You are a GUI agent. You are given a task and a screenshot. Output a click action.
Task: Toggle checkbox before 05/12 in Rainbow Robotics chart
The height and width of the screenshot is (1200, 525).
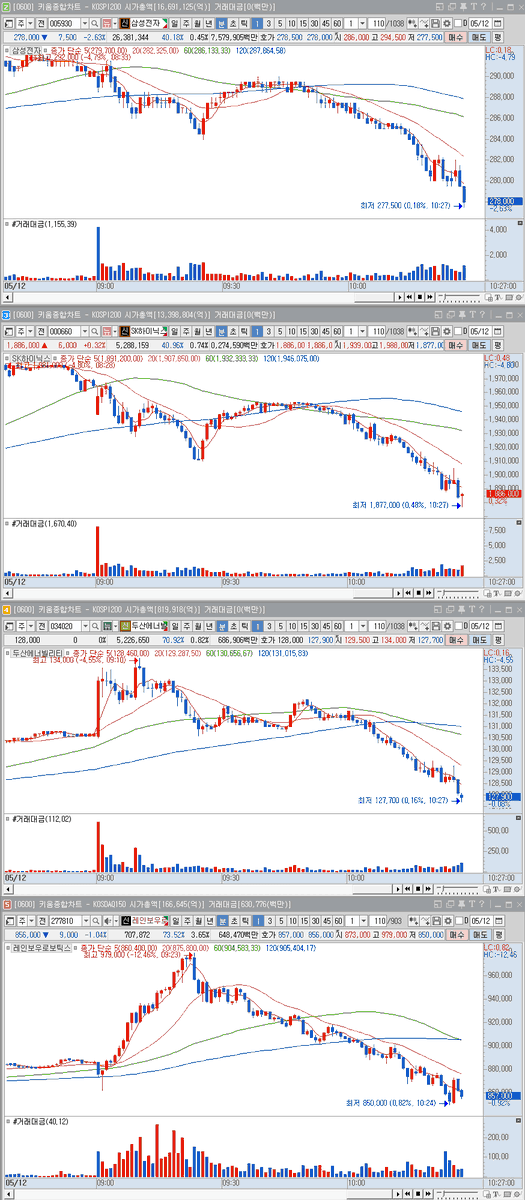click(x=458, y=920)
